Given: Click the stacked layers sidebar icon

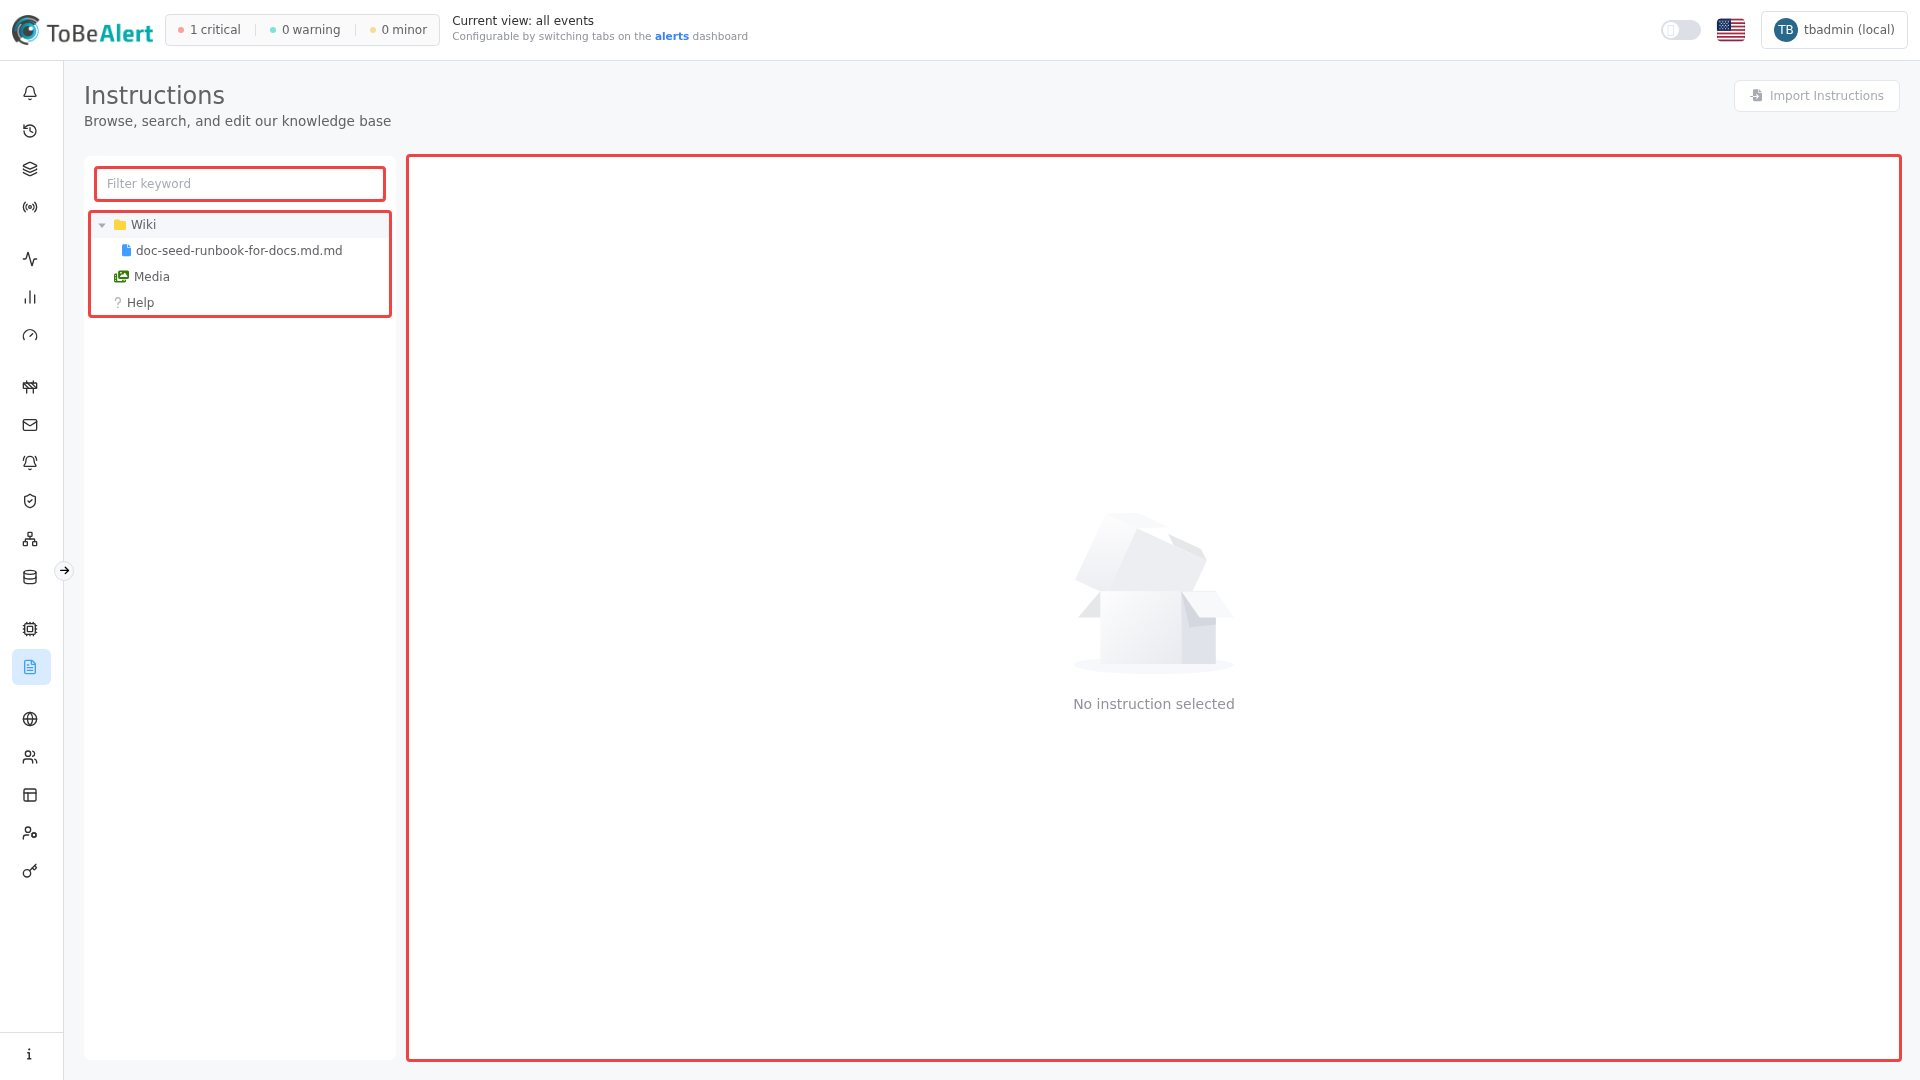Looking at the screenshot, I should [x=30, y=169].
